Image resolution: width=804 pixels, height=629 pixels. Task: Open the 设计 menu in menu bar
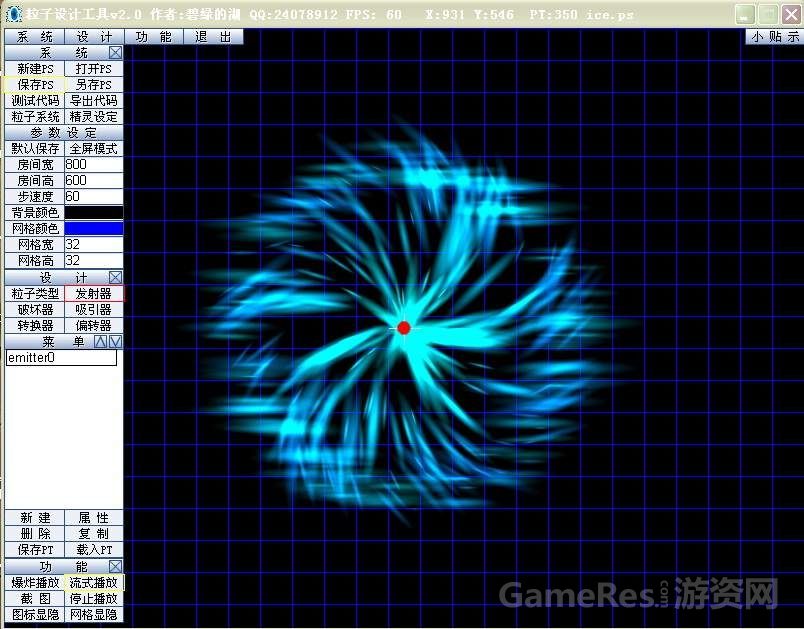click(95, 36)
